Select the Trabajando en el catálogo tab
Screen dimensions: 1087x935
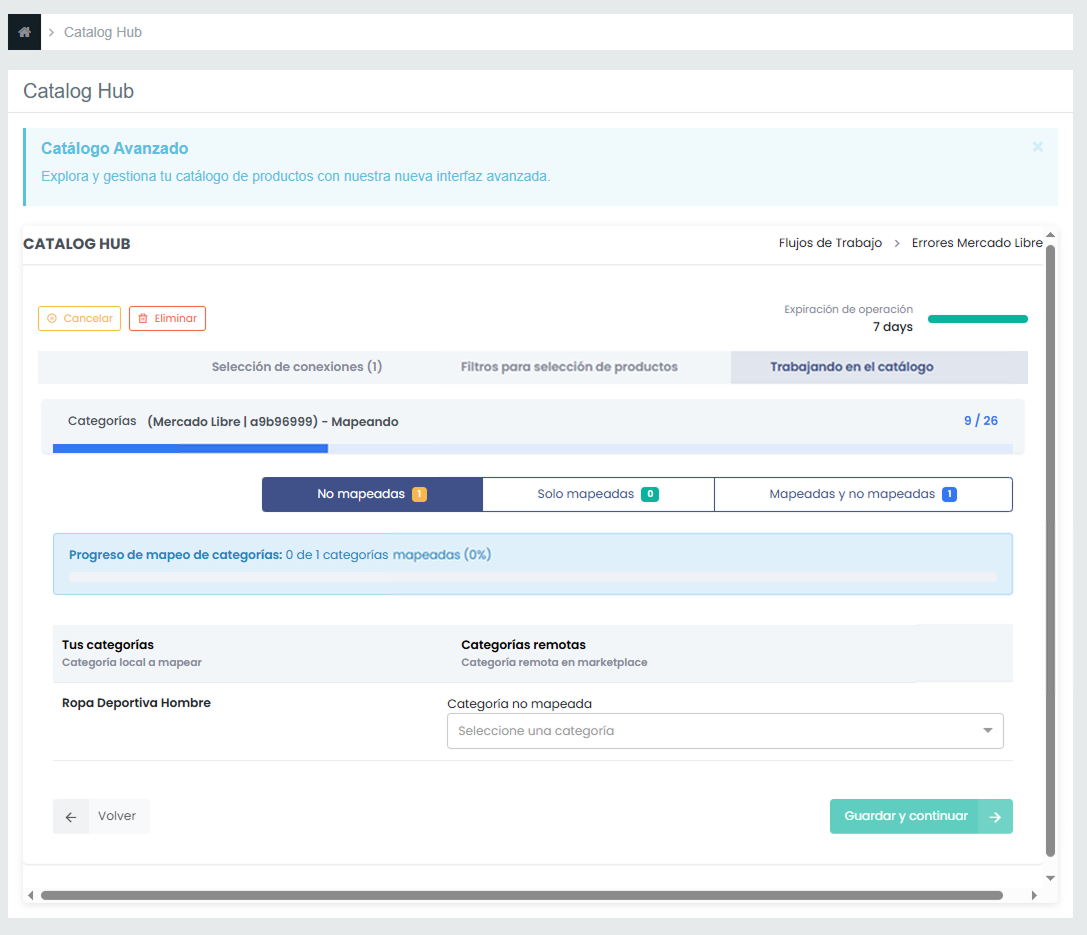[851, 367]
